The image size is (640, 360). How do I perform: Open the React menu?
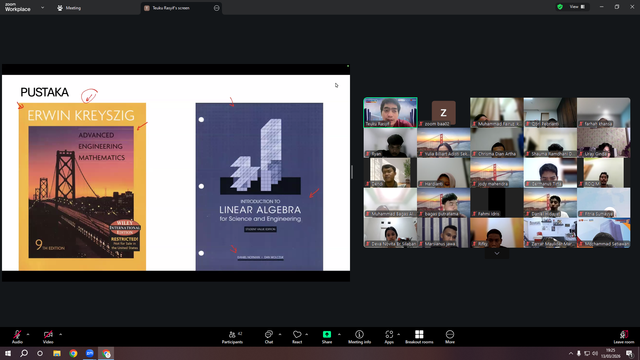(297, 337)
